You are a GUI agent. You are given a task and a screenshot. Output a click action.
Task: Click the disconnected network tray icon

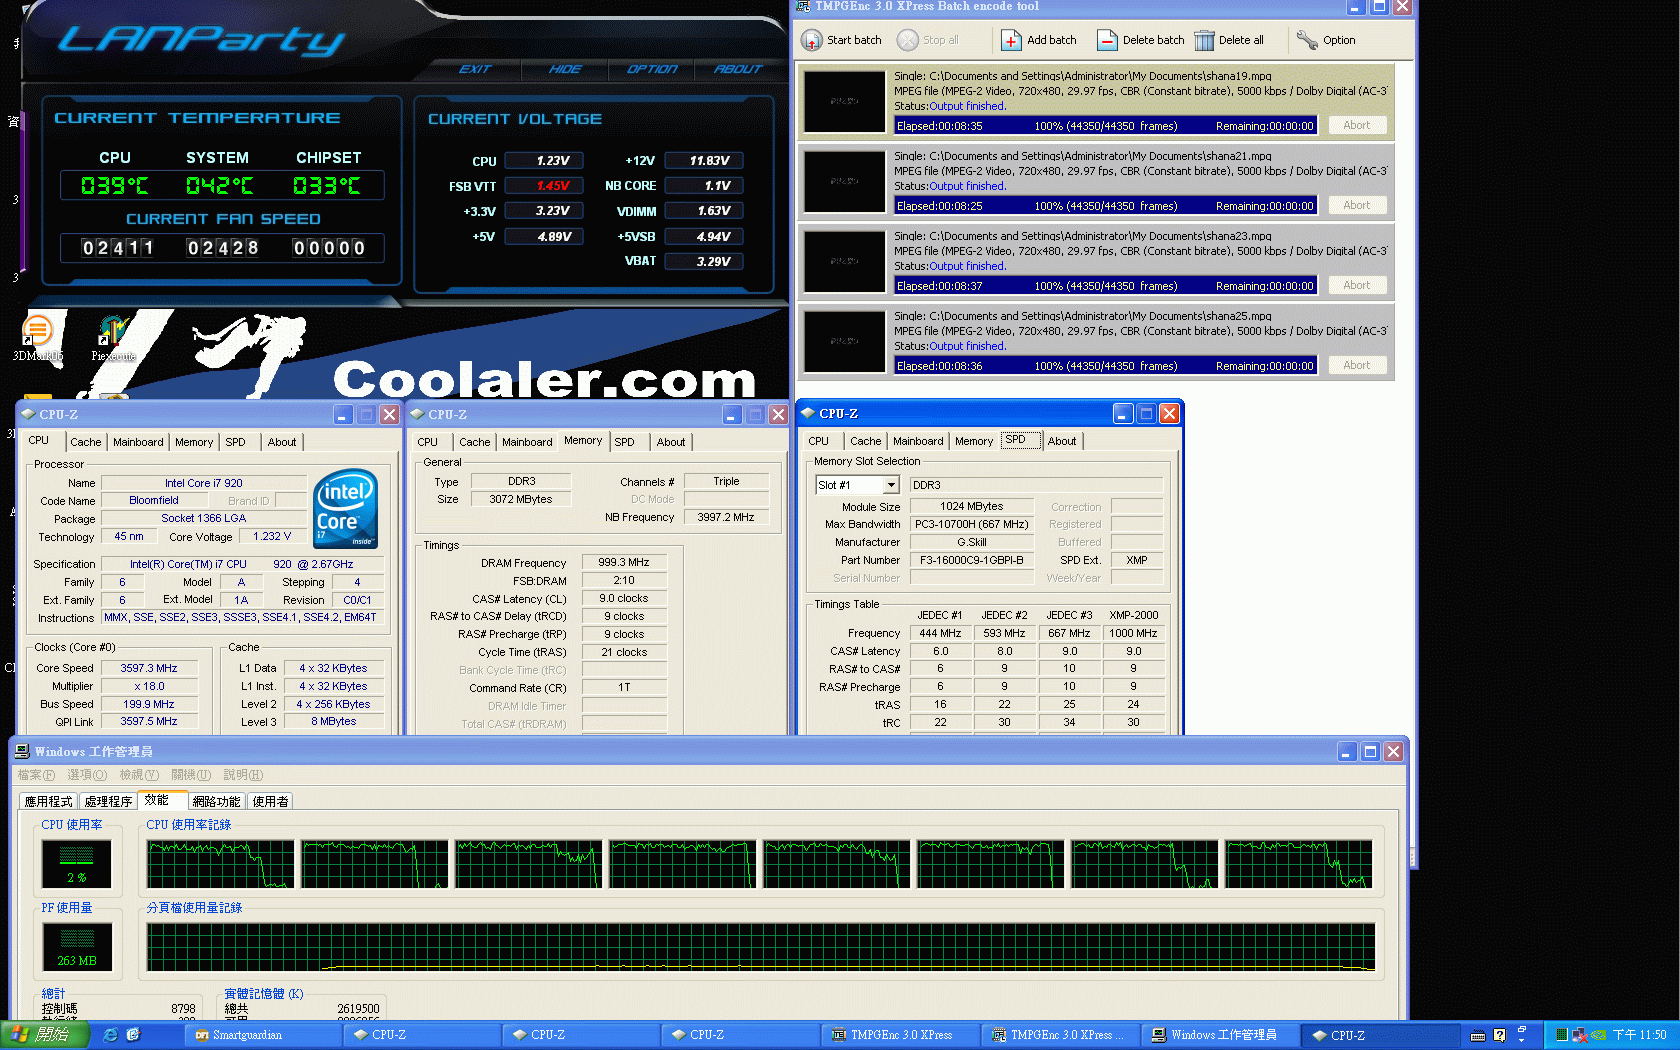(1579, 1035)
